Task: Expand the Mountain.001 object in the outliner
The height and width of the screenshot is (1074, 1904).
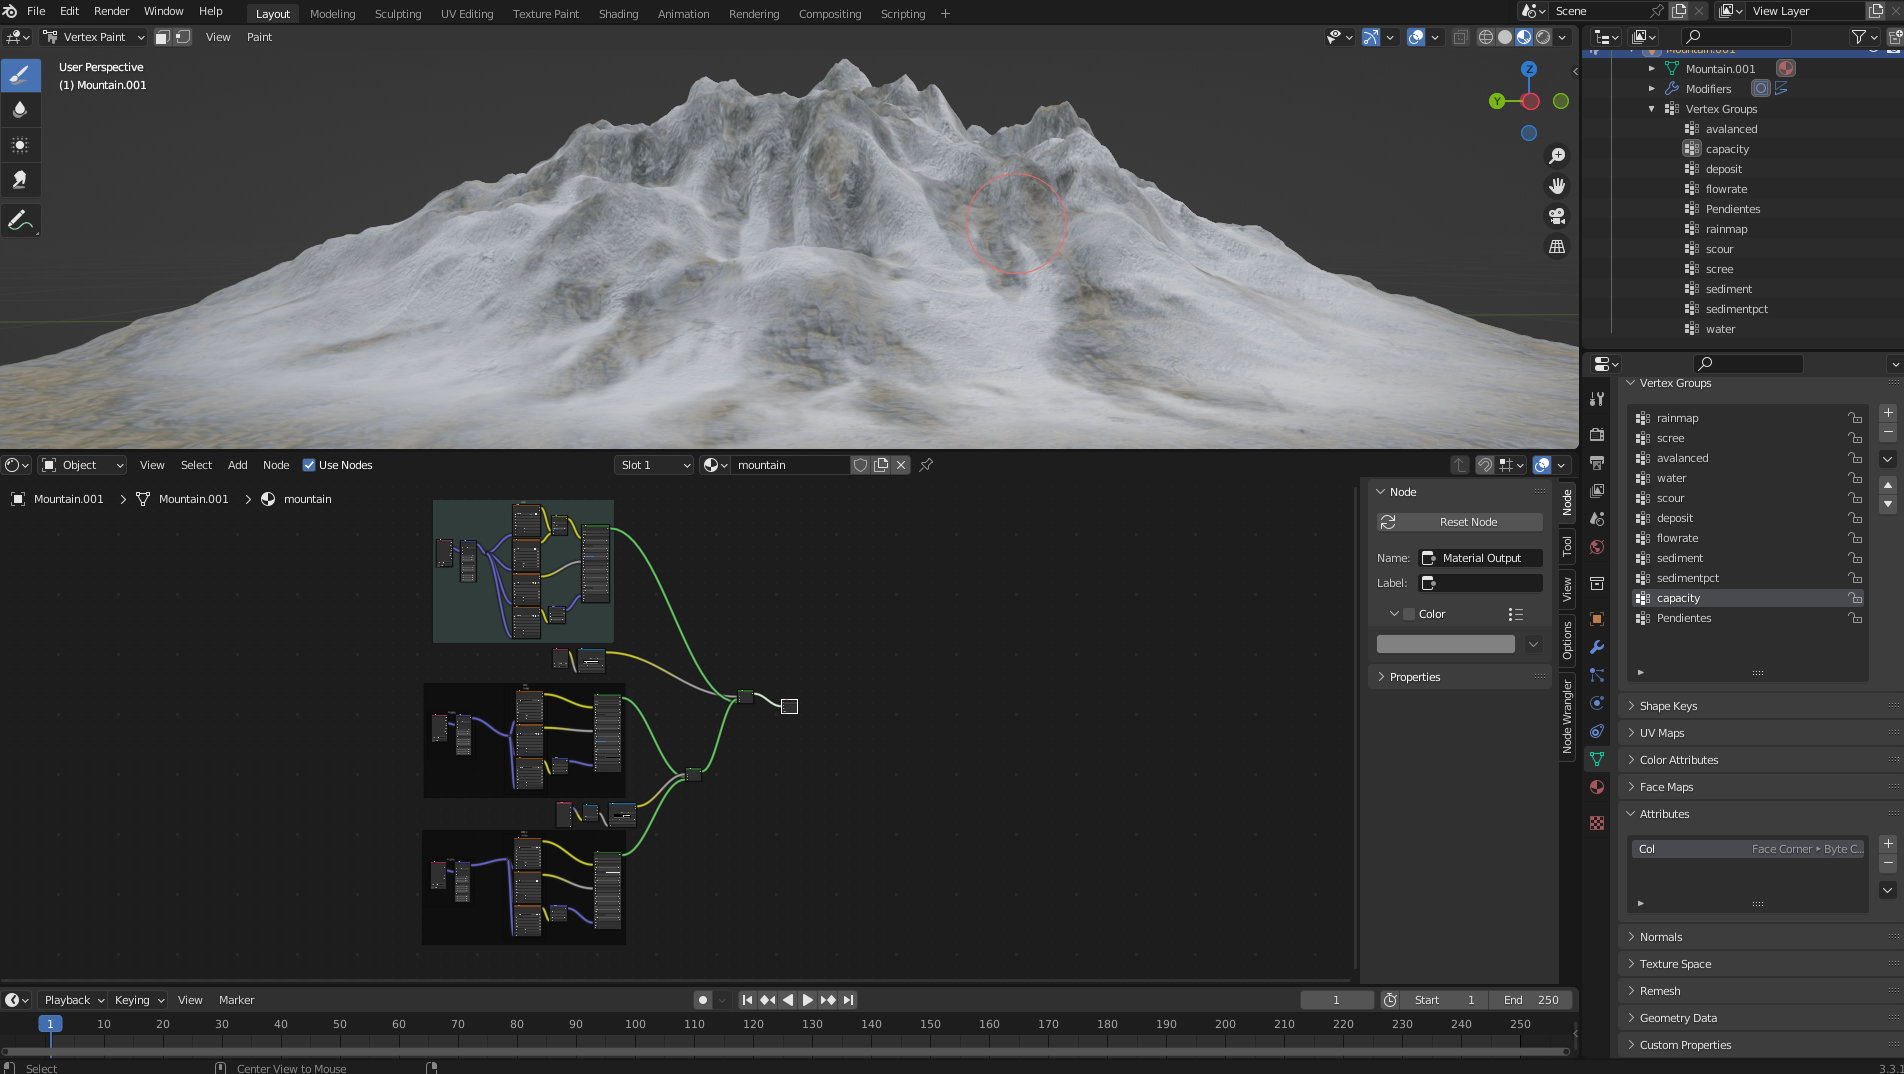Action: point(1651,68)
